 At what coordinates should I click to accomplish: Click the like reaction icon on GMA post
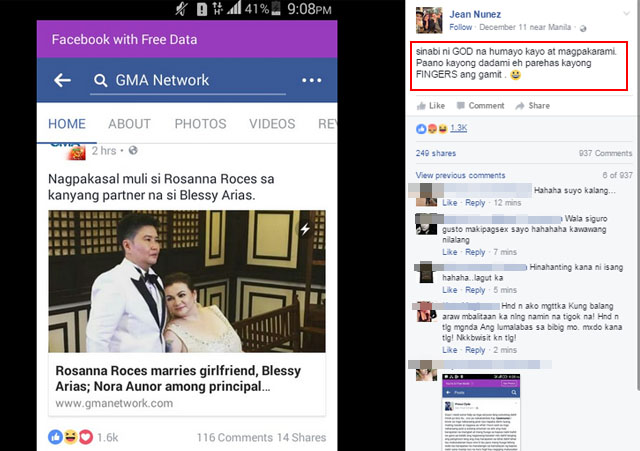55,437
